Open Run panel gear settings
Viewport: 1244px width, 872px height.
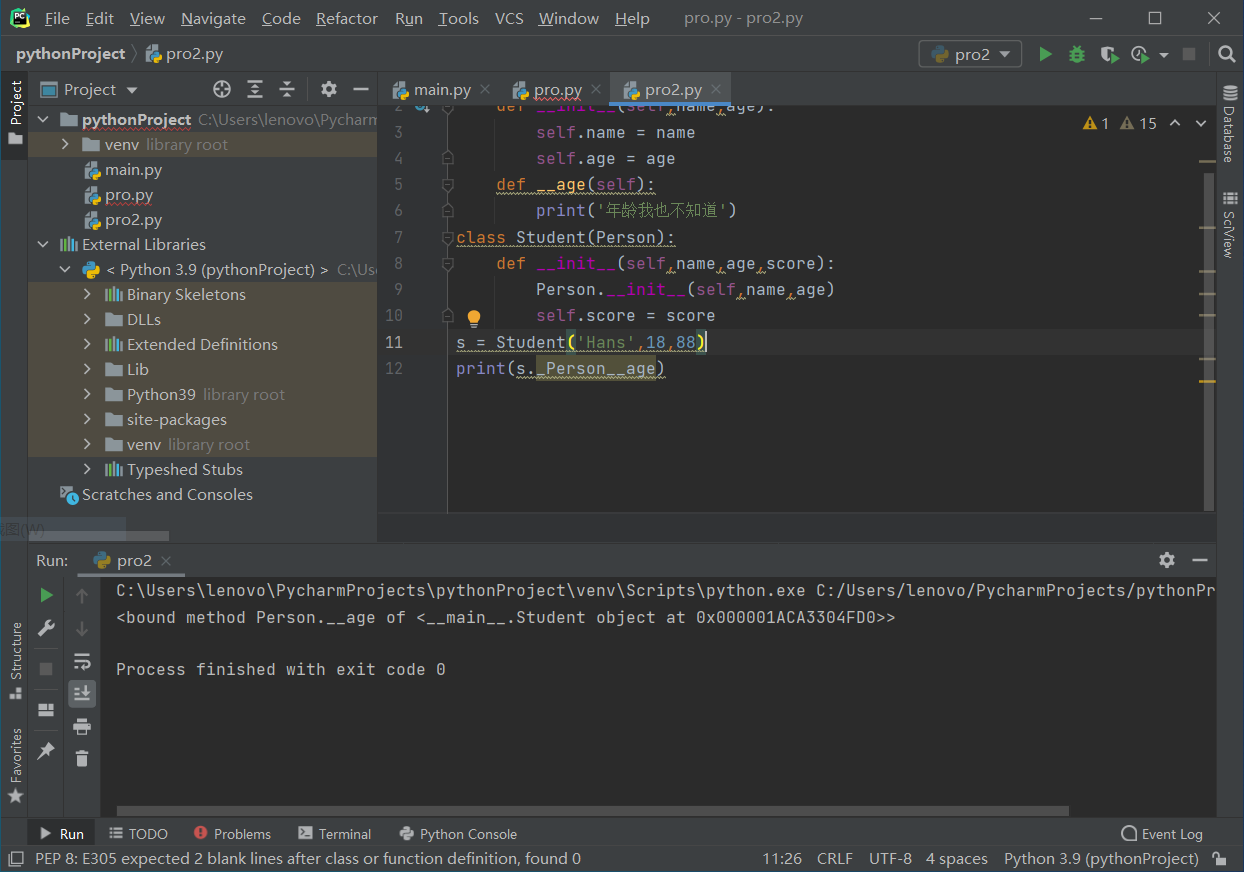click(x=1167, y=560)
